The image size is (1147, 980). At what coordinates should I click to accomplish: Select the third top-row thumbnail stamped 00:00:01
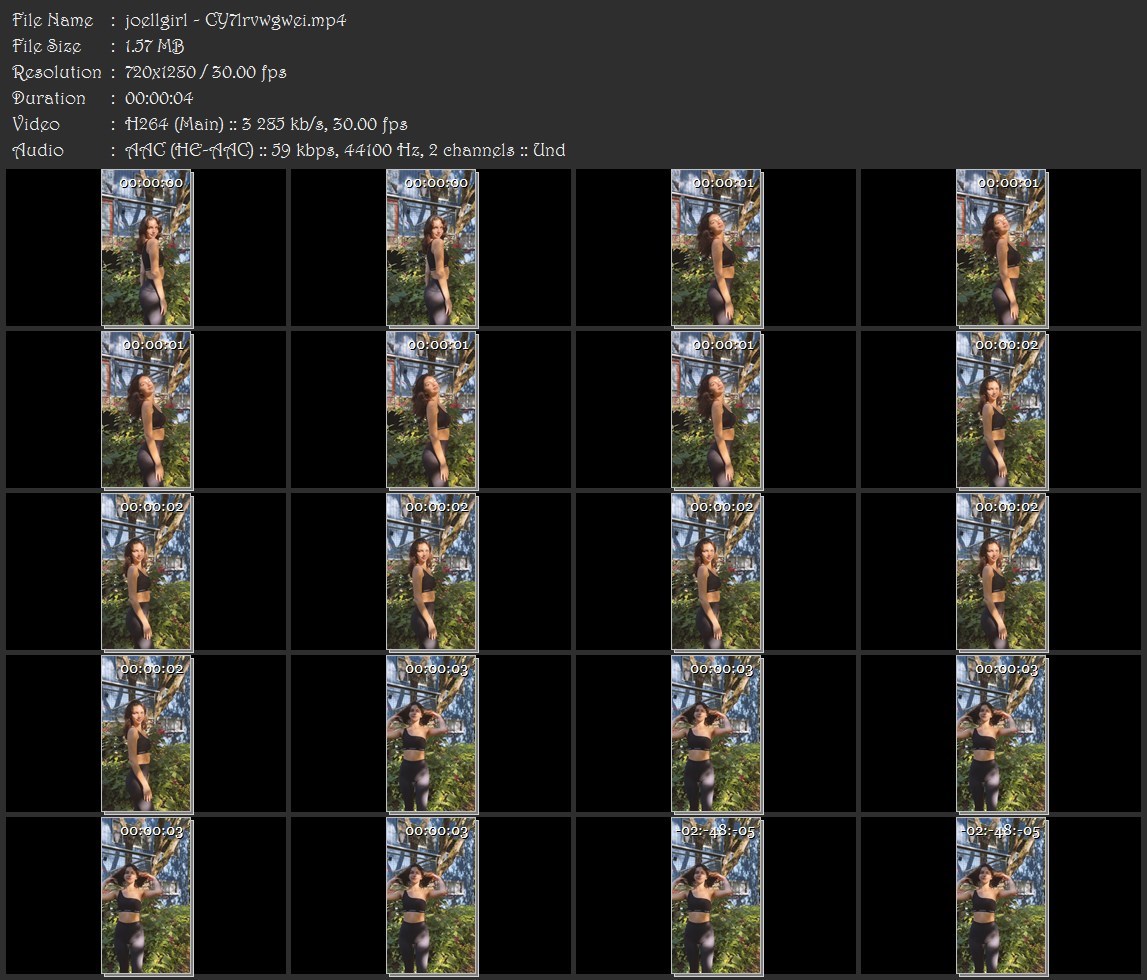point(716,248)
